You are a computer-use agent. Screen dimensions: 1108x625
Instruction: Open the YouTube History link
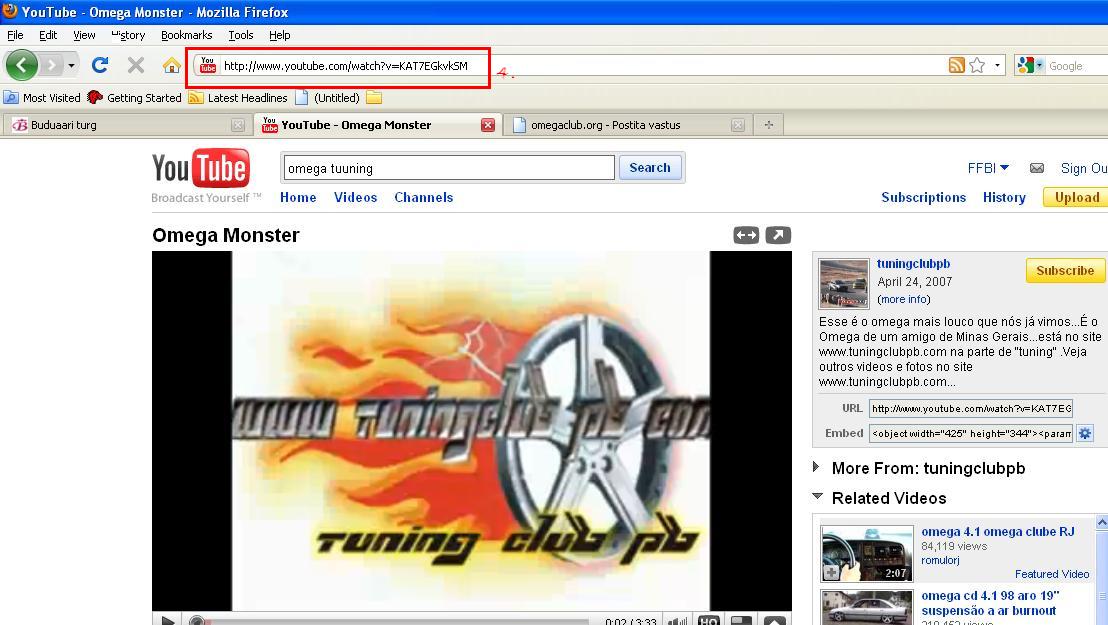[1004, 198]
